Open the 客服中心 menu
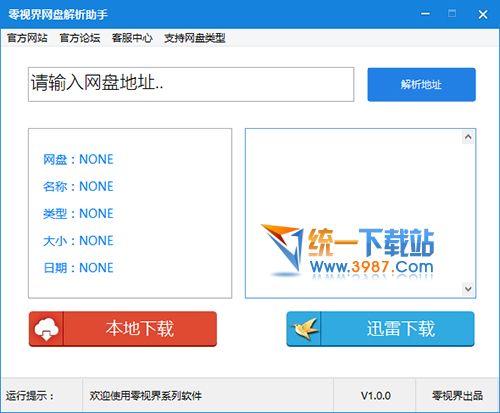500x413 pixels. [132, 38]
